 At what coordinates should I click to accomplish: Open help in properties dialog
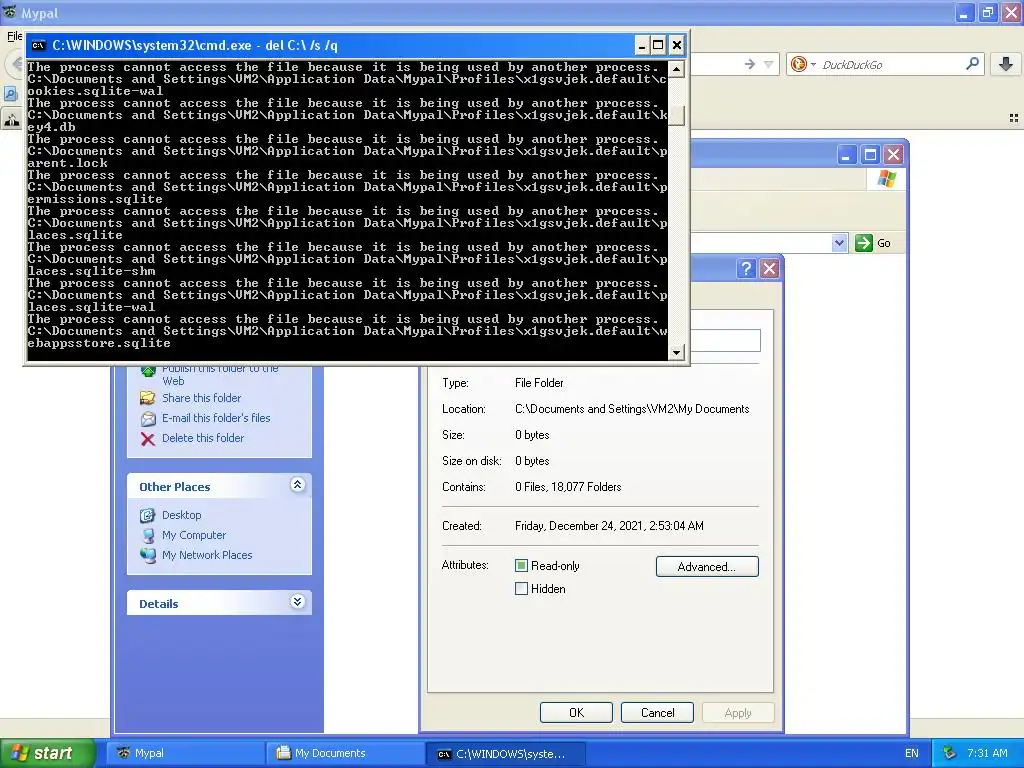coord(746,268)
